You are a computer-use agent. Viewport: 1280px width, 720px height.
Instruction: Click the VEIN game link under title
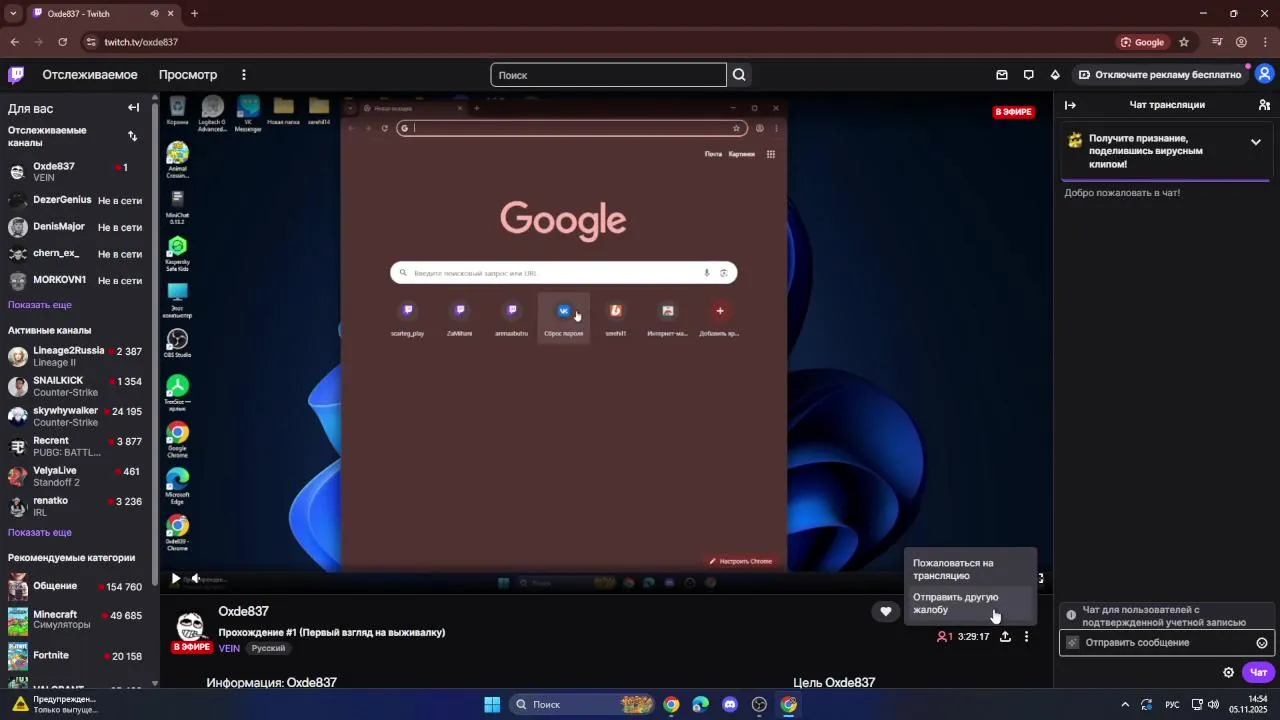pyautogui.click(x=229, y=648)
